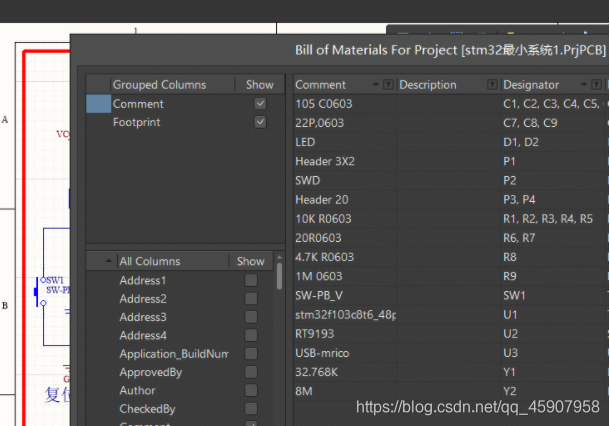This screenshot has height=426, width=610.
Task: Select the 1M 0603 row
Action: [x=451, y=276]
